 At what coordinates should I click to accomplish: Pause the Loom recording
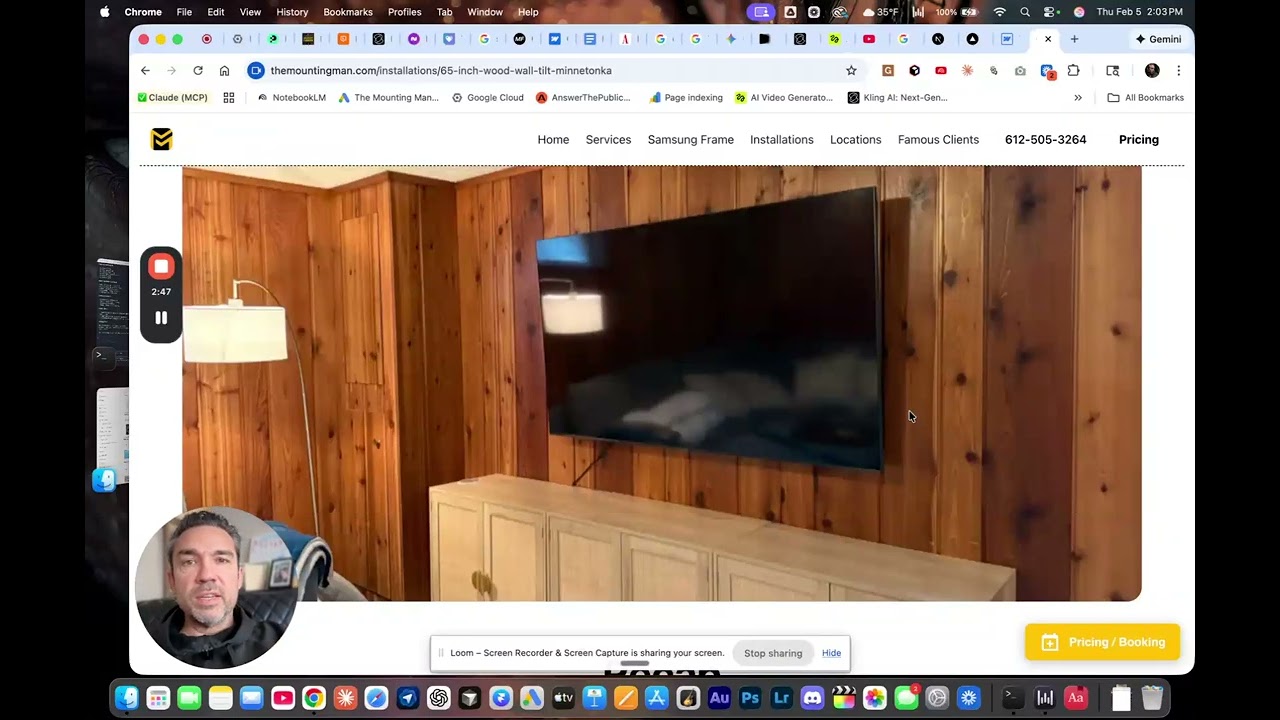161,318
